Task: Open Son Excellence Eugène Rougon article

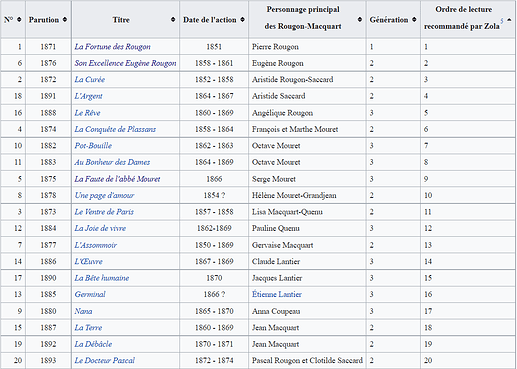Action: 125,63
